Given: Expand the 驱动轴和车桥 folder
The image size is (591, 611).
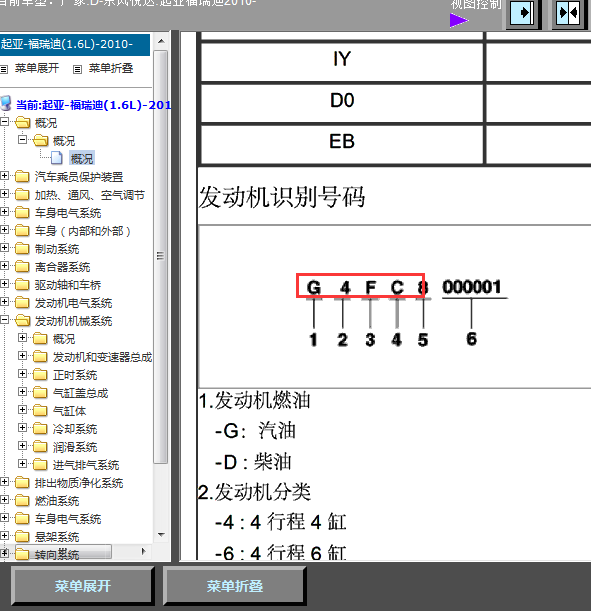Looking at the screenshot, I should pyautogui.click(x=4, y=284).
